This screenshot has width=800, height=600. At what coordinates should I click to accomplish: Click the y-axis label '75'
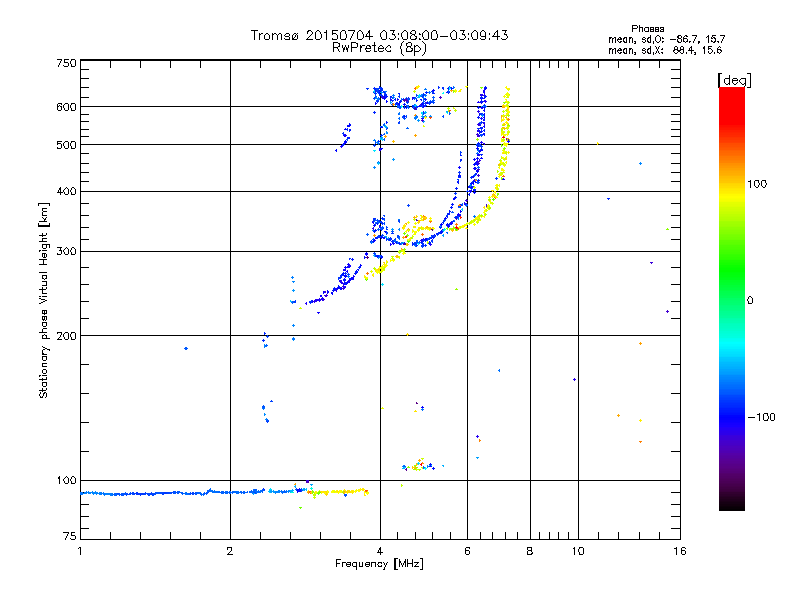(x=70, y=536)
